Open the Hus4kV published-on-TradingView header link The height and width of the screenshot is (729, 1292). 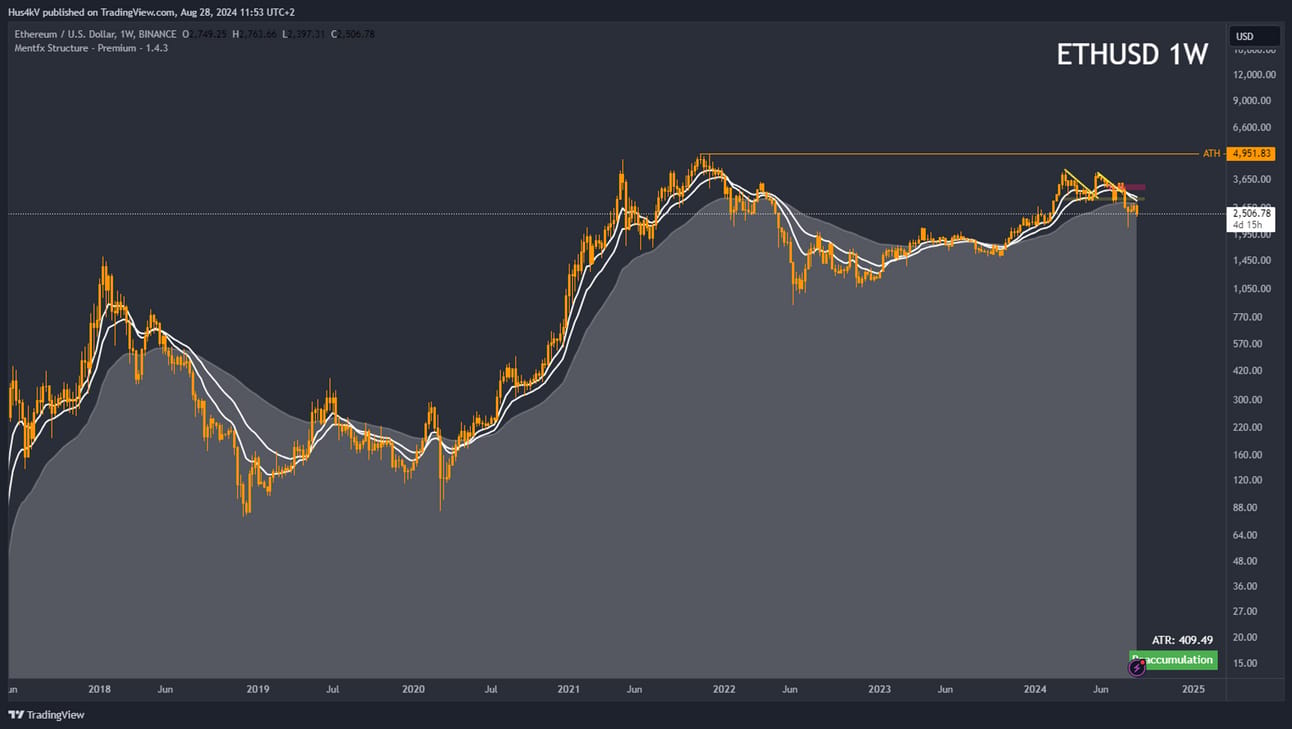pyautogui.click(x=148, y=12)
